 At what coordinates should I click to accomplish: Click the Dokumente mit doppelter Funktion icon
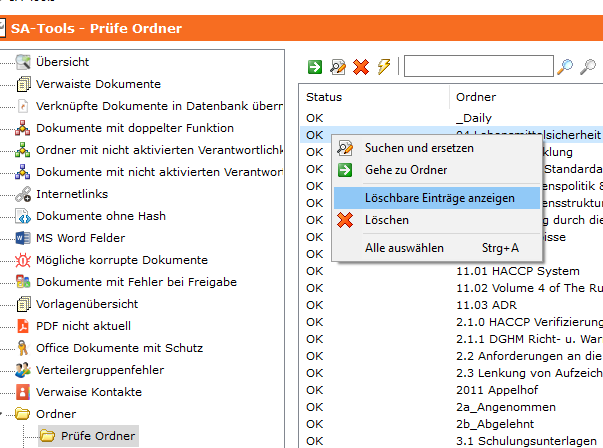[23, 128]
